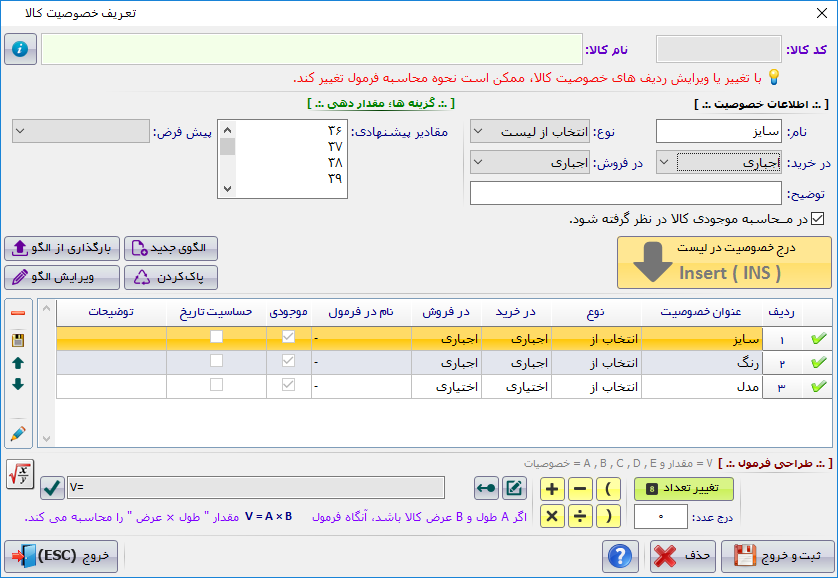The height and width of the screenshot is (578, 838).
Task: Move row down with the green down arrow
Action: (18, 384)
